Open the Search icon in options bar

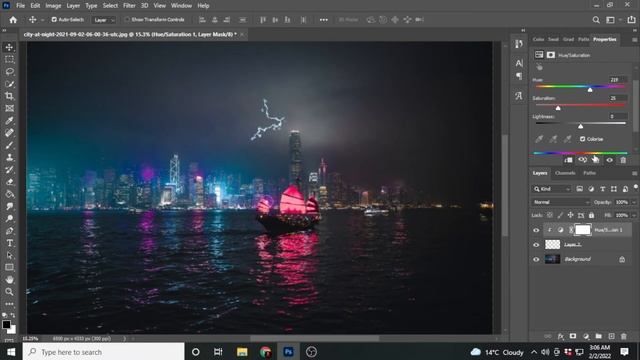(x=596, y=20)
